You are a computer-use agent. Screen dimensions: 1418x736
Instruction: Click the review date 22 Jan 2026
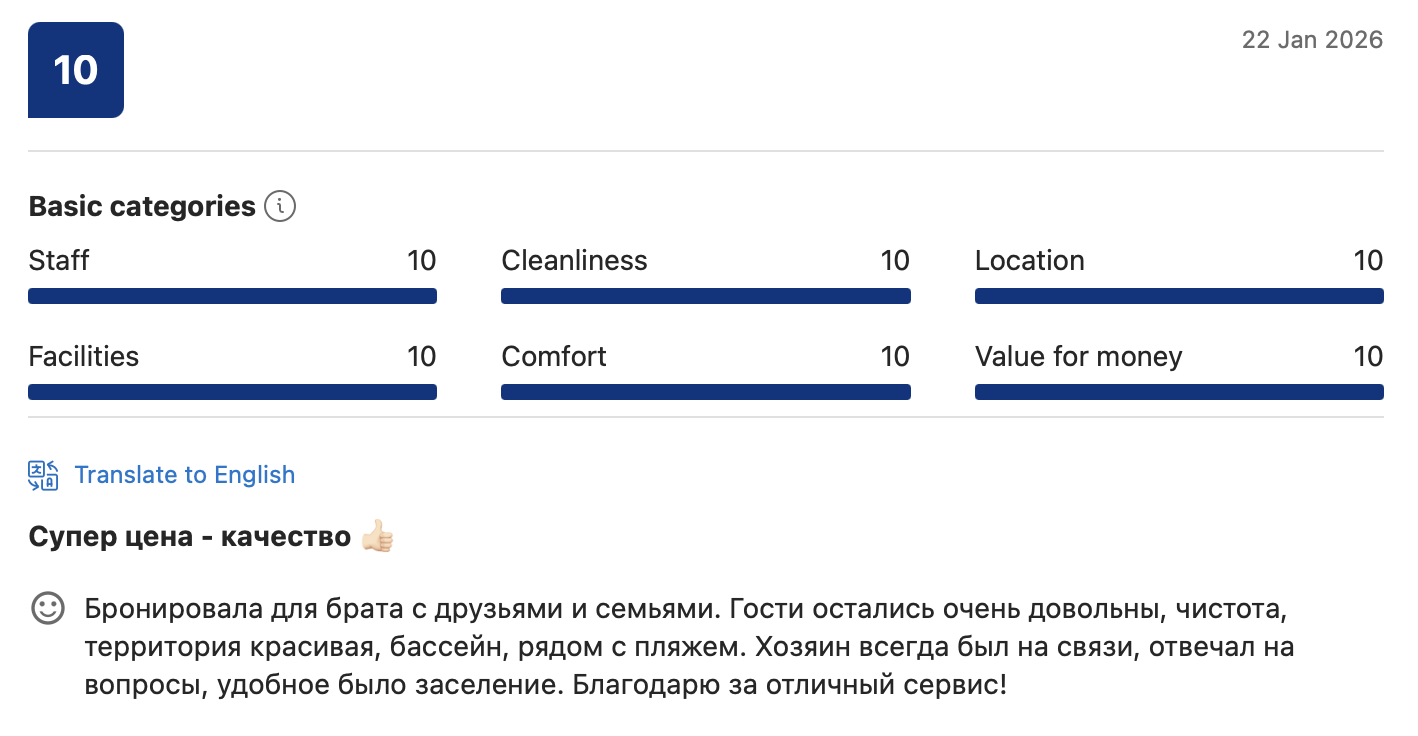[1312, 40]
